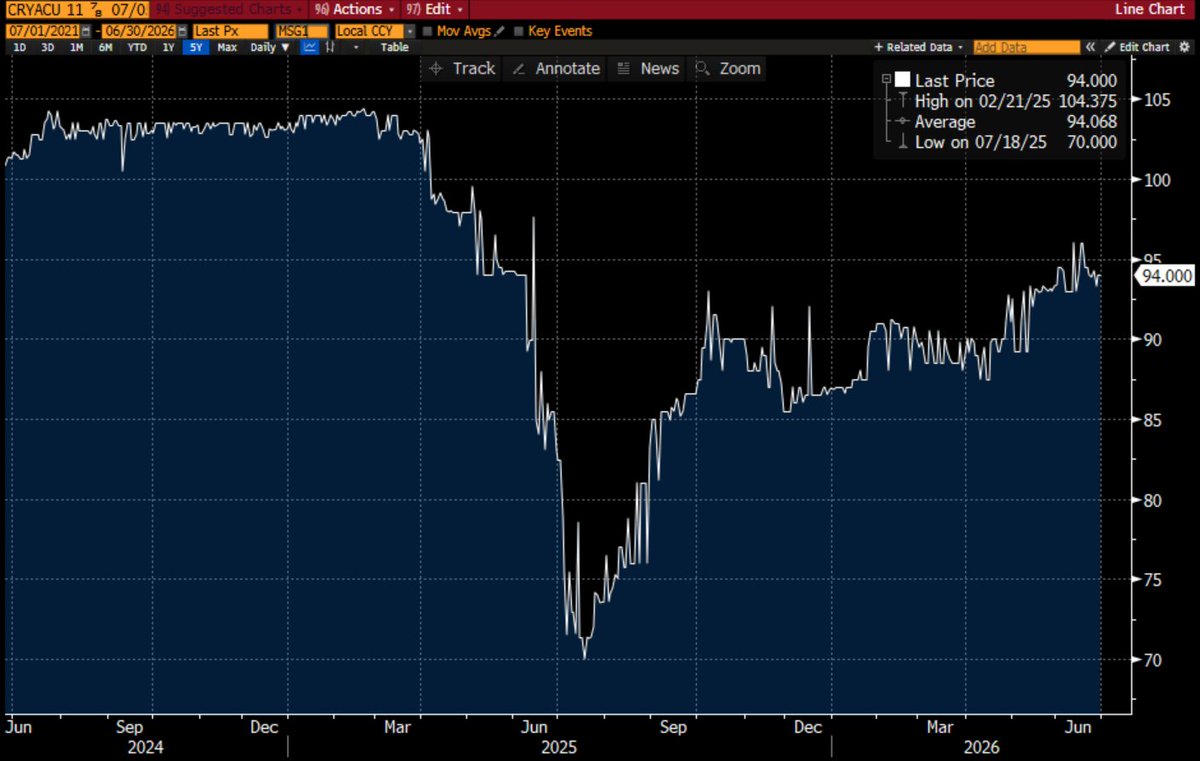Click 'High on 02/21/25' legend row

point(1008,101)
